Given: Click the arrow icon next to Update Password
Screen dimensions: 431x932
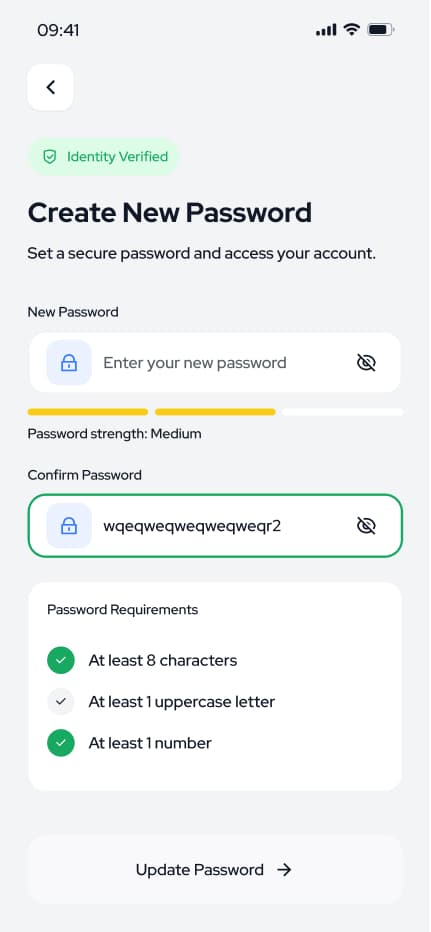Looking at the screenshot, I should (x=285, y=870).
